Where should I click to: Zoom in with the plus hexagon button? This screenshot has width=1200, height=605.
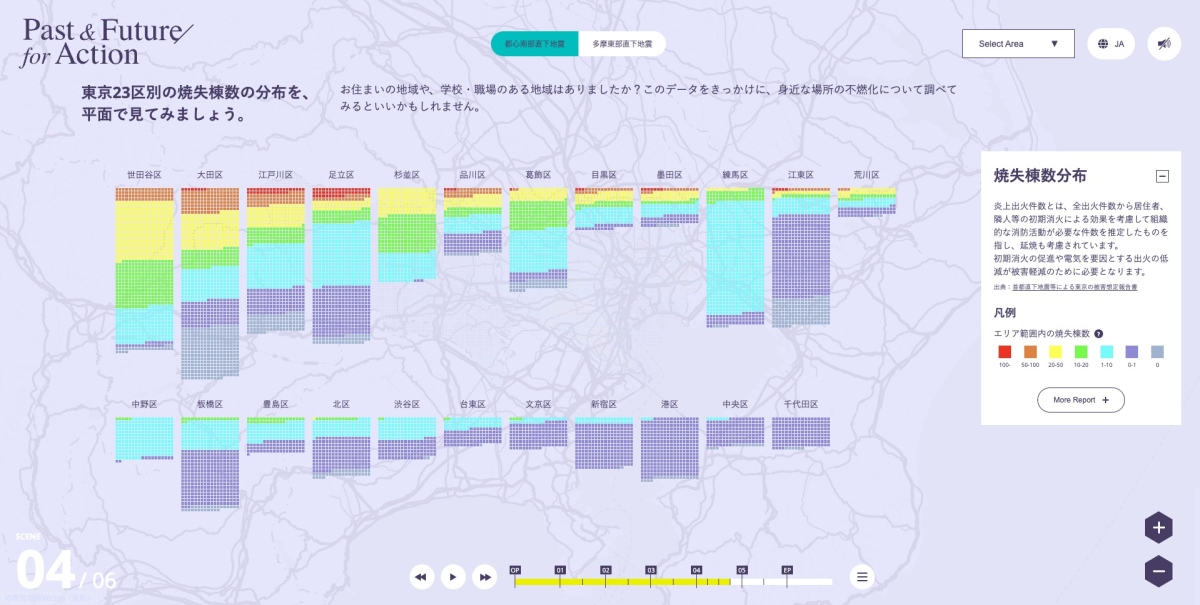tap(1158, 527)
